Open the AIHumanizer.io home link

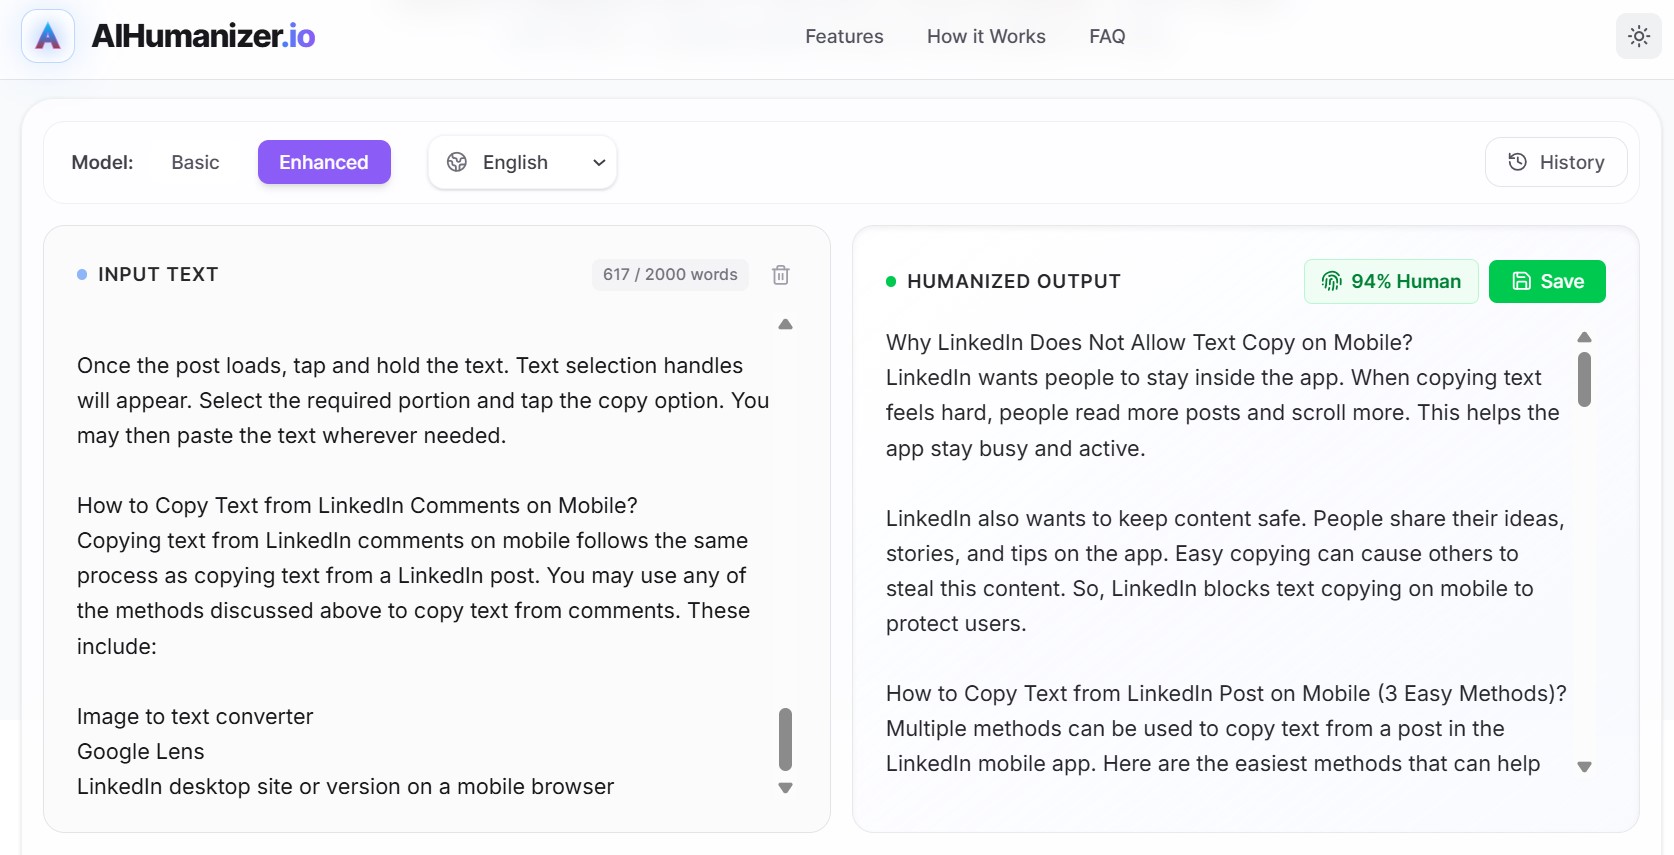click(x=203, y=36)
